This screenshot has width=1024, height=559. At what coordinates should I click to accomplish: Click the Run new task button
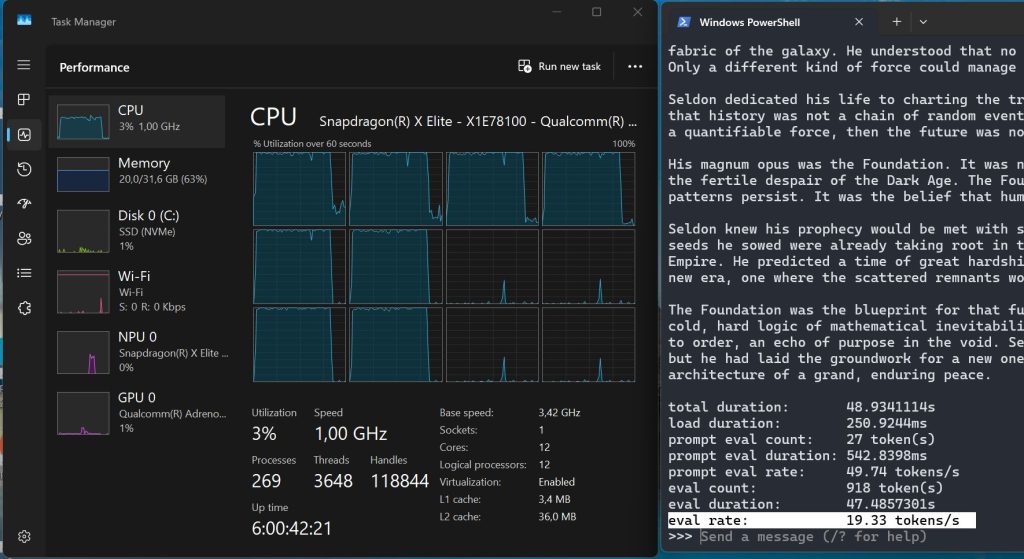coord(560,67)
